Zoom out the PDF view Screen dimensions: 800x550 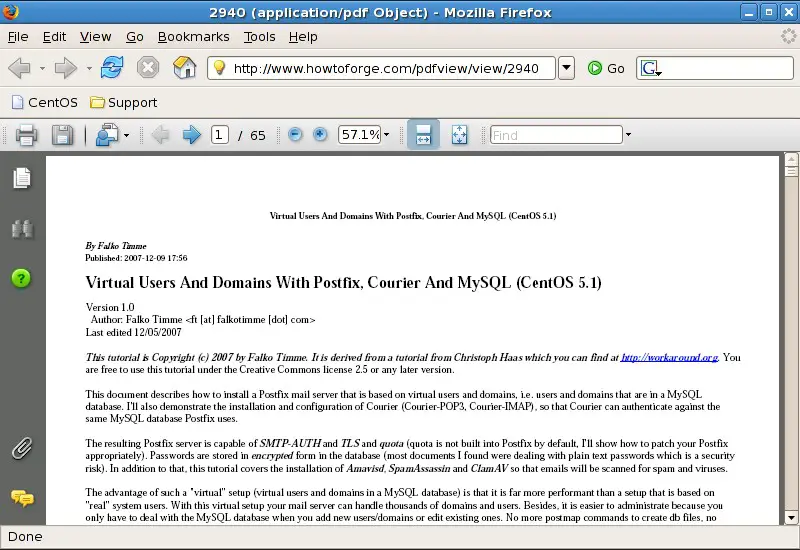click(x=295, y=134)
